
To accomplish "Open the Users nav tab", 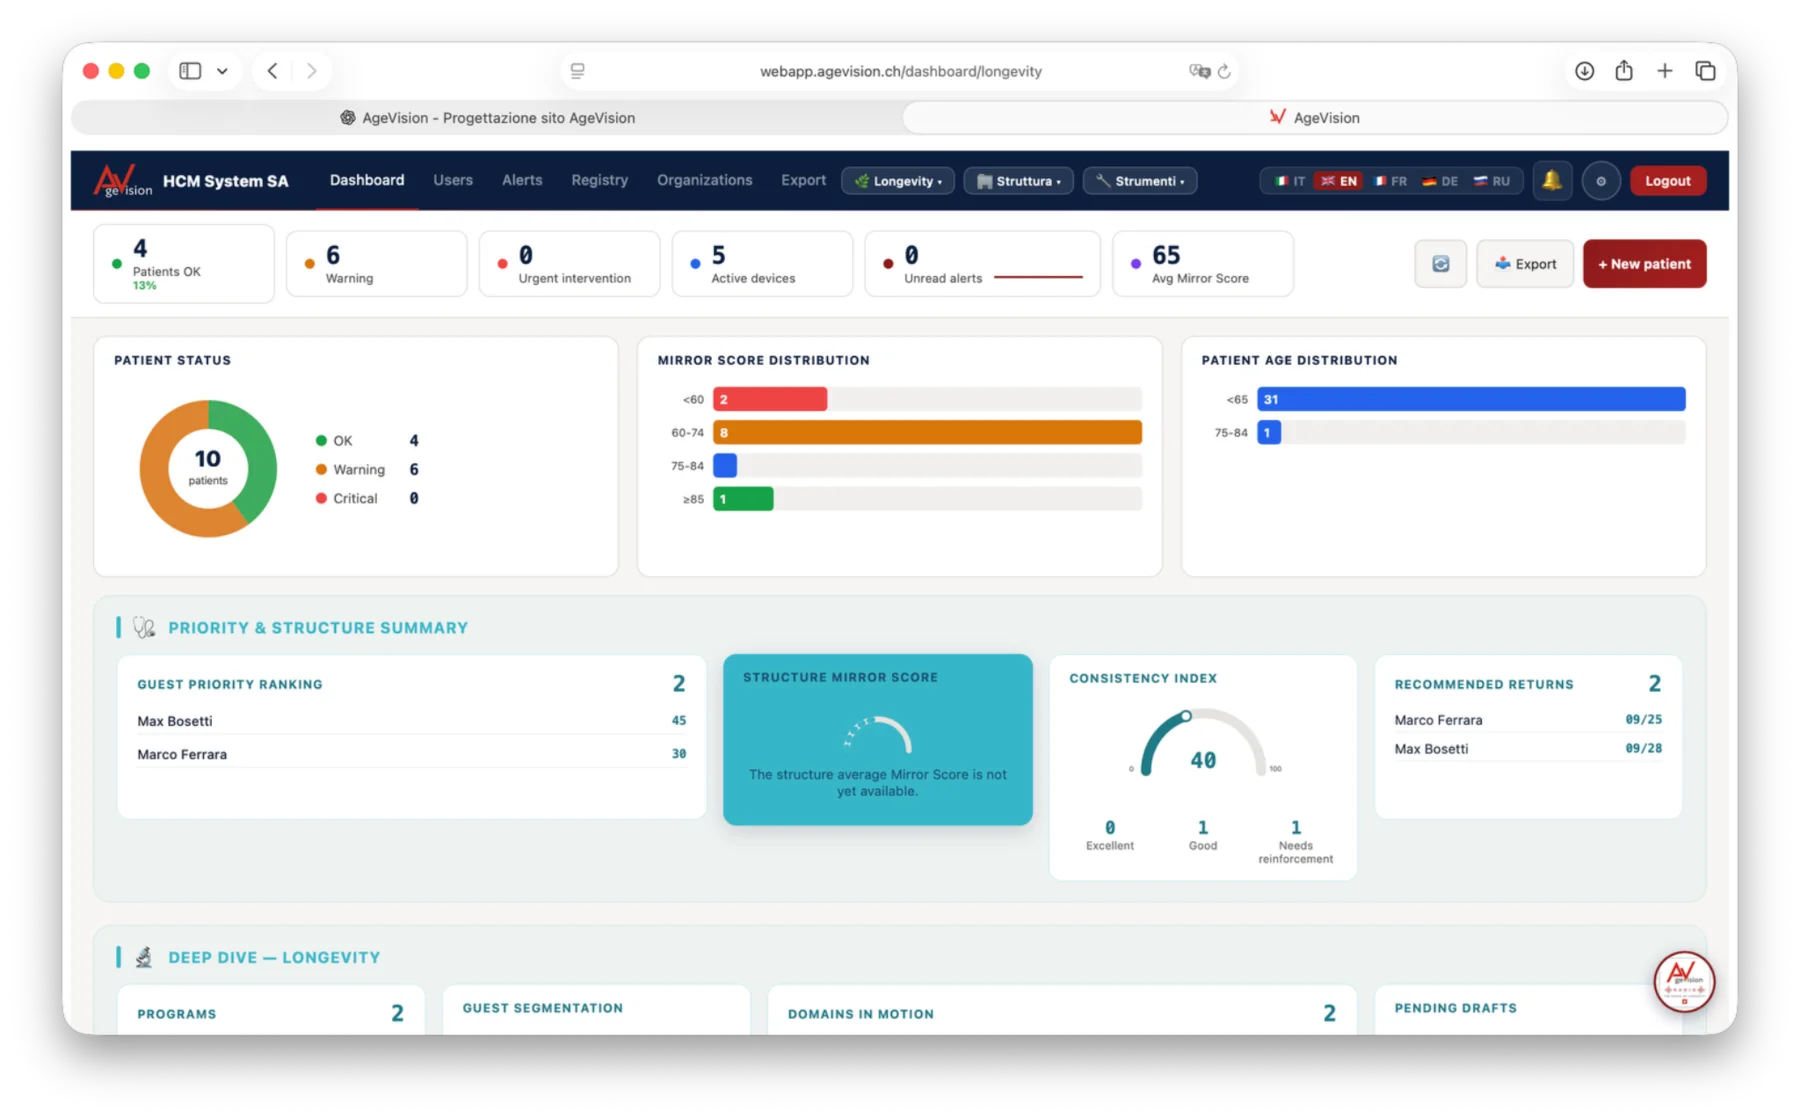I will [x=453, y=180].
